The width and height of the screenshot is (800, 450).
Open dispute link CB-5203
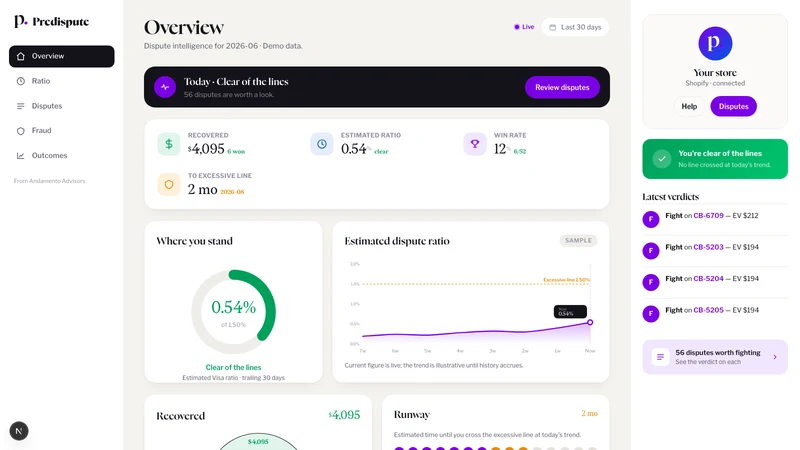pyautogui.click(x=708, y=247)
